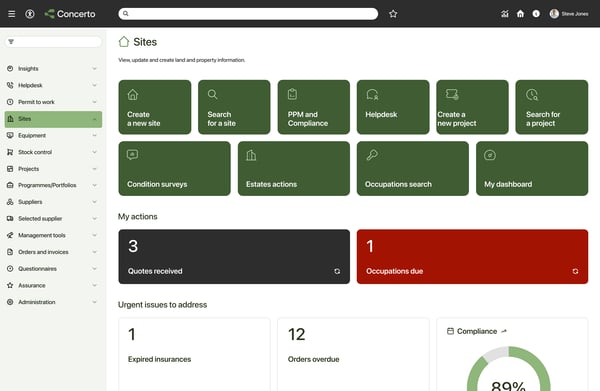The width and height of the screenshot is (600, 391).
Task: Click the Steve Jones user name
Action: (x=575, y=14)
